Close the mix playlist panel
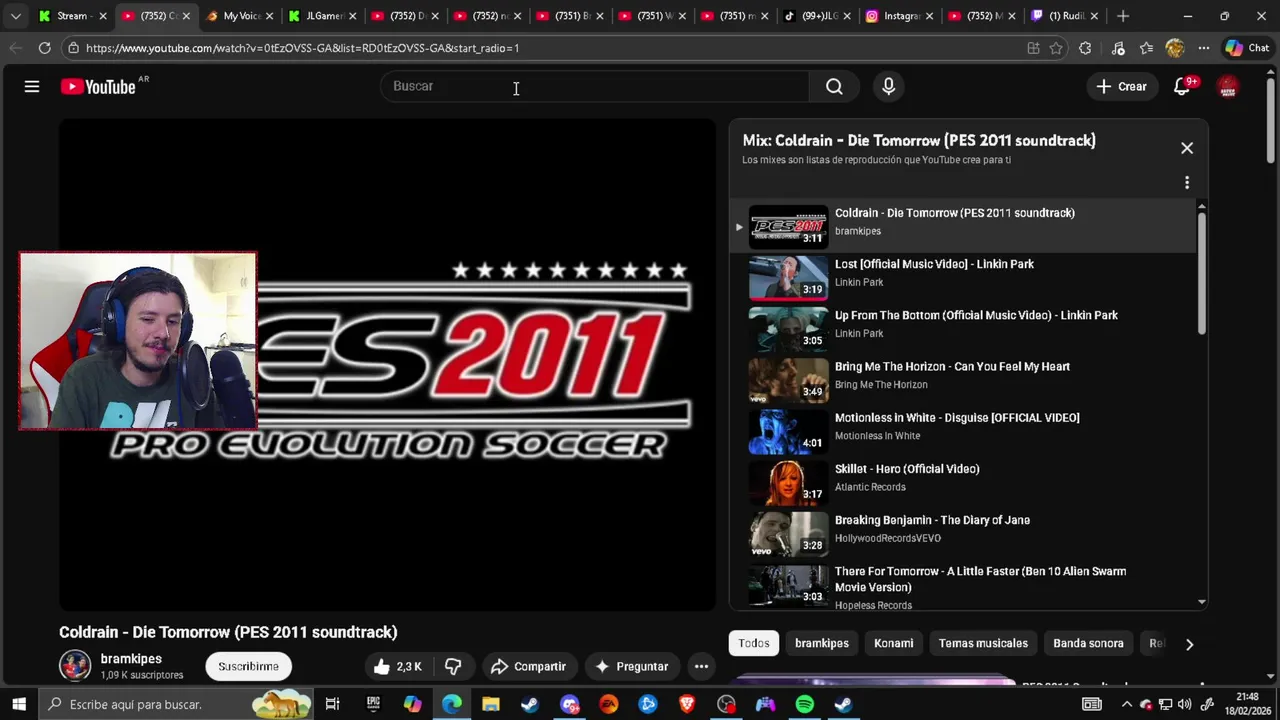The image size is (1280, 720). point(1187,148)
